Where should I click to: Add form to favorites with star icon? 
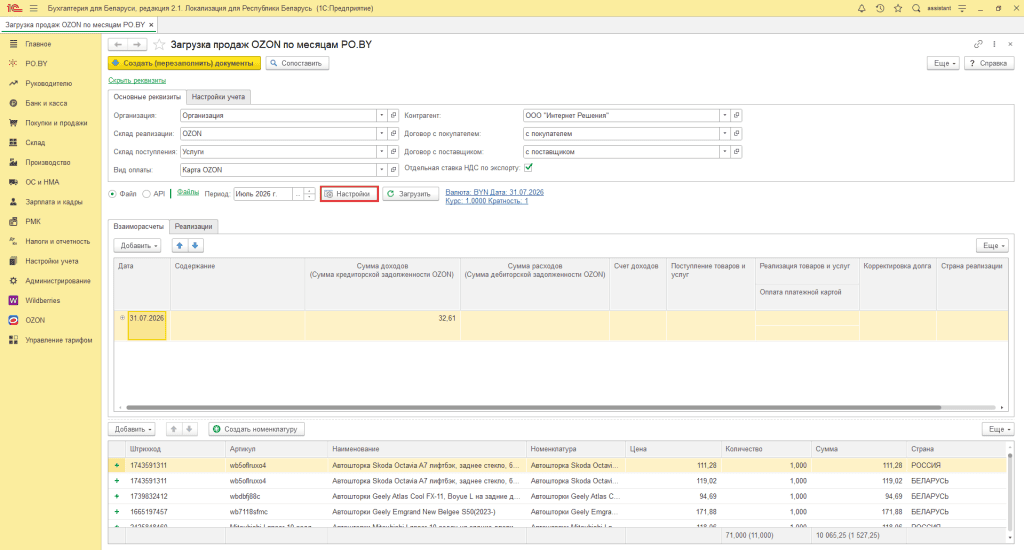(159, 44)
